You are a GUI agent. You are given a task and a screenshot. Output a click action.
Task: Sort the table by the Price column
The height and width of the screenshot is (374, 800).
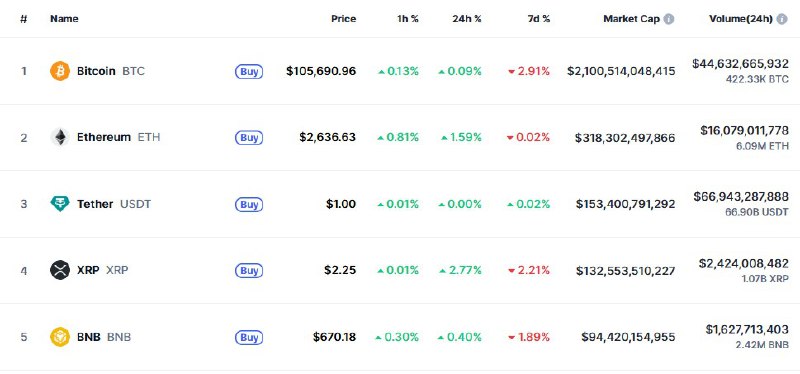tap(343, 19)
